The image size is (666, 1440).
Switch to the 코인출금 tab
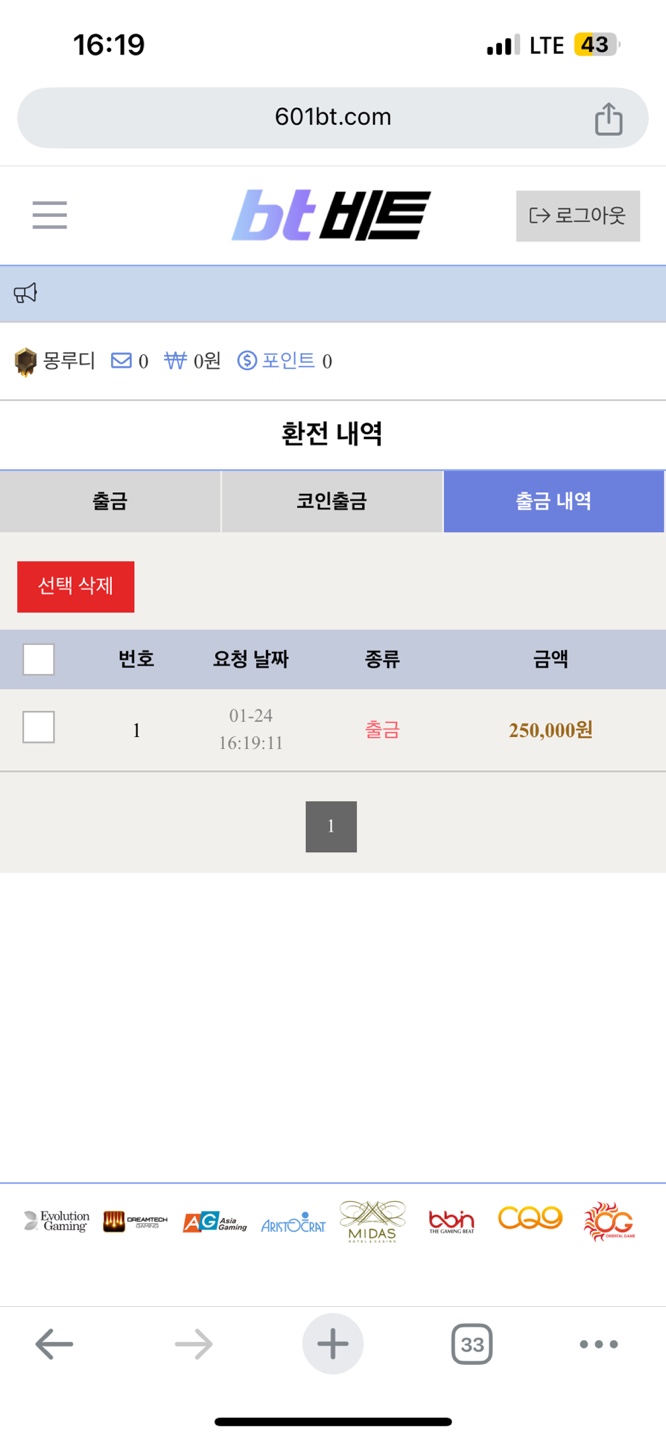click(332, 501)
